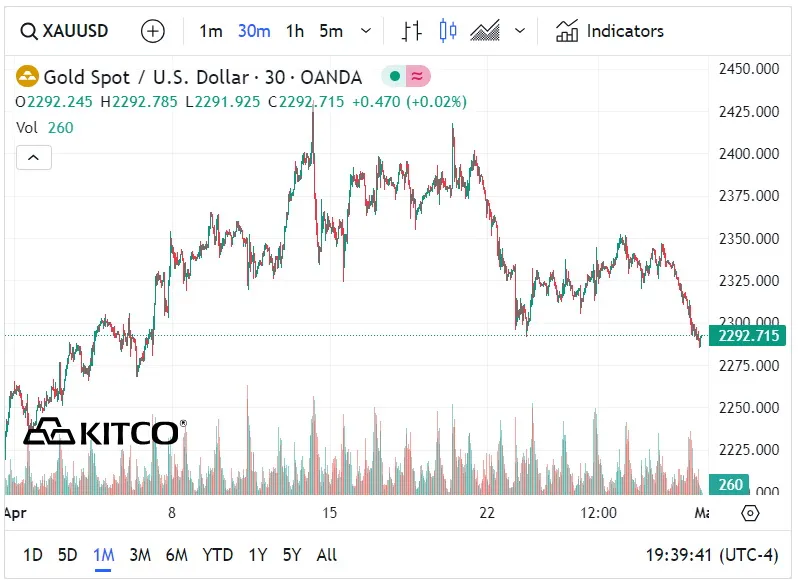Image resolution: width=798 pixels, height=586 pixels.
Task: Click the Kitco logo
Action: 101,432
